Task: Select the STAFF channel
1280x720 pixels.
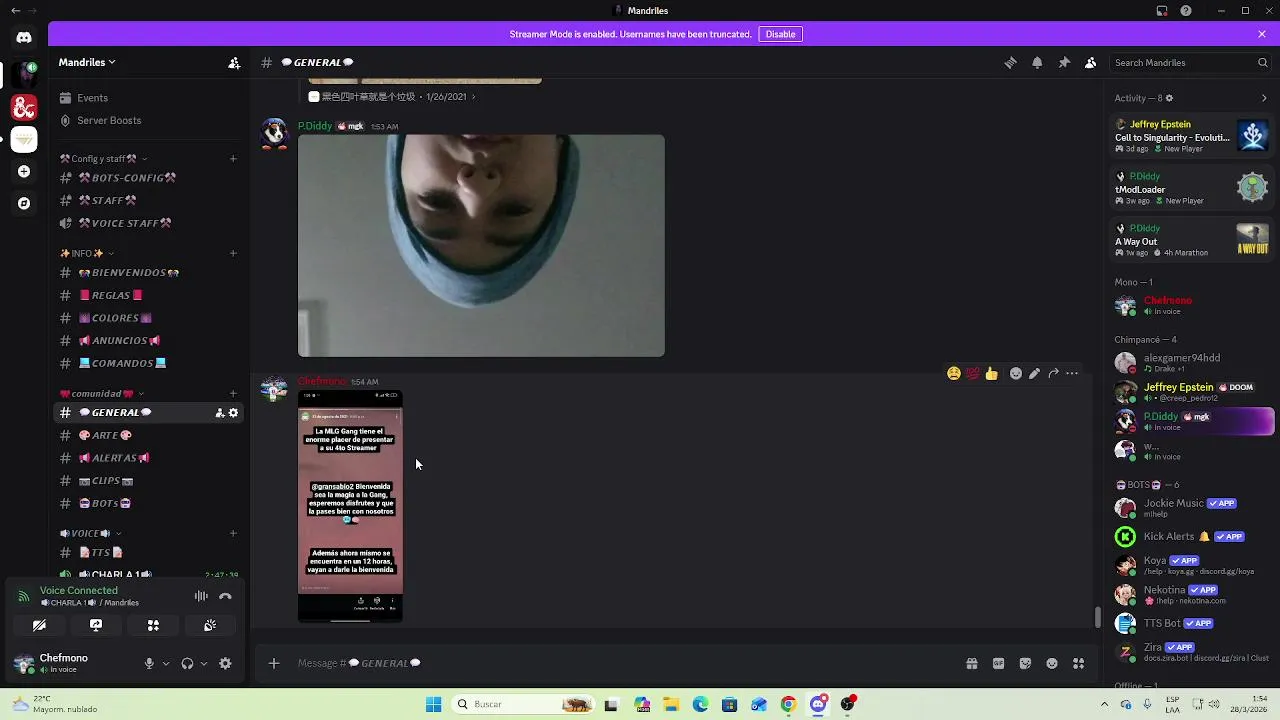Action: (150, 201)
